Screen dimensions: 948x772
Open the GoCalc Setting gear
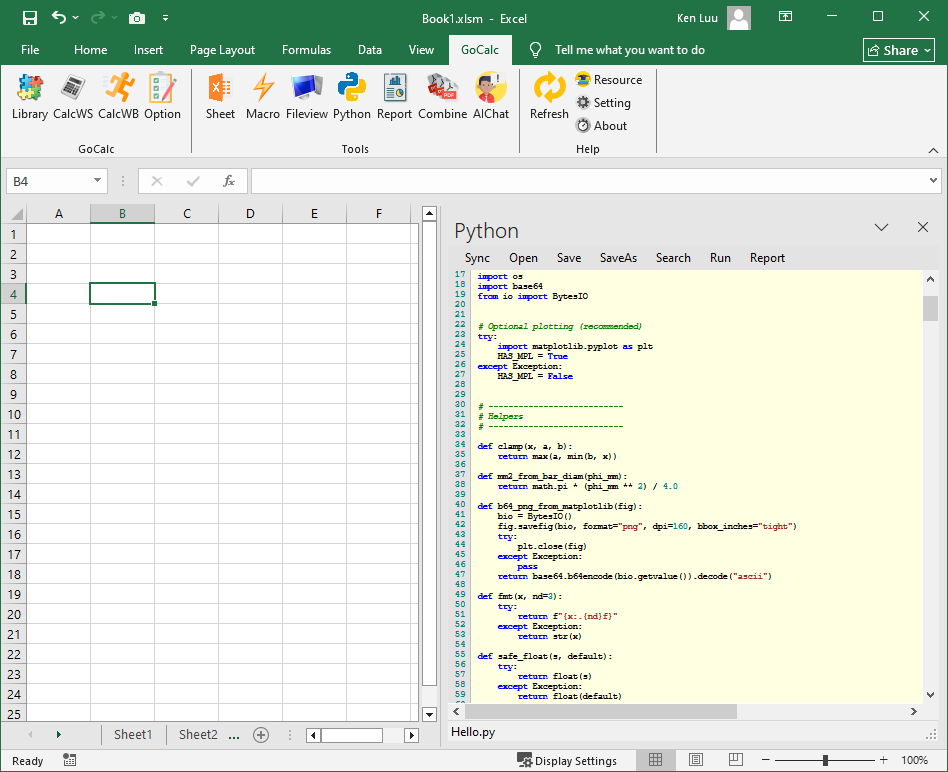603,103
